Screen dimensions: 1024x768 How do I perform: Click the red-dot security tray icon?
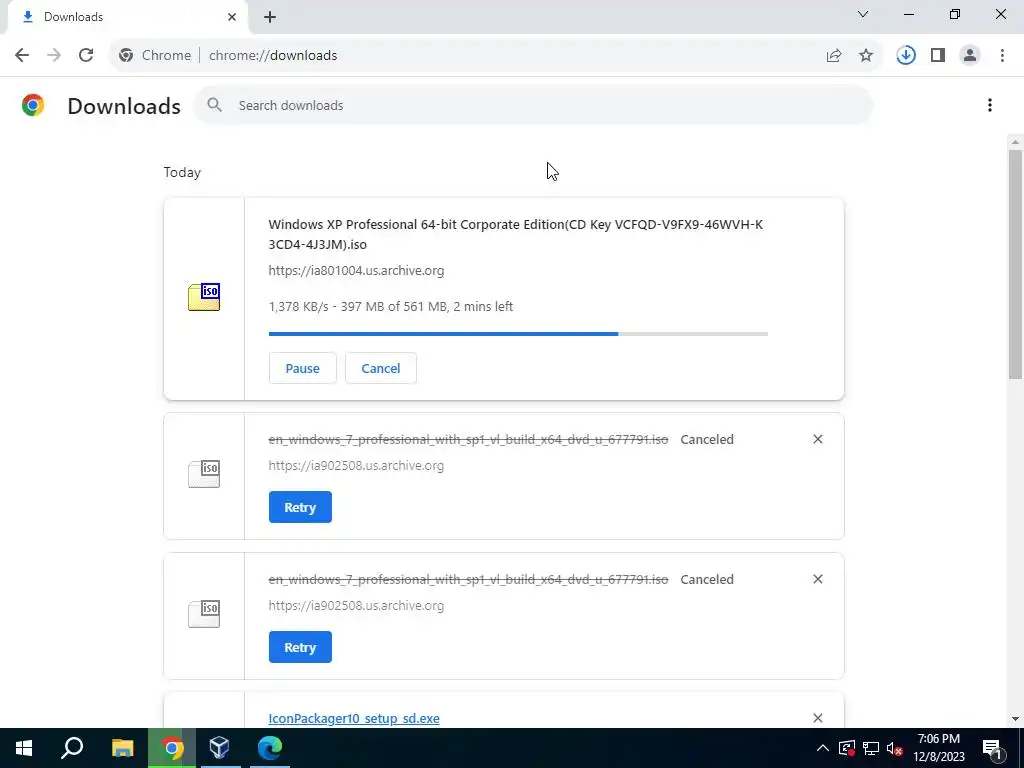[847, 748]
